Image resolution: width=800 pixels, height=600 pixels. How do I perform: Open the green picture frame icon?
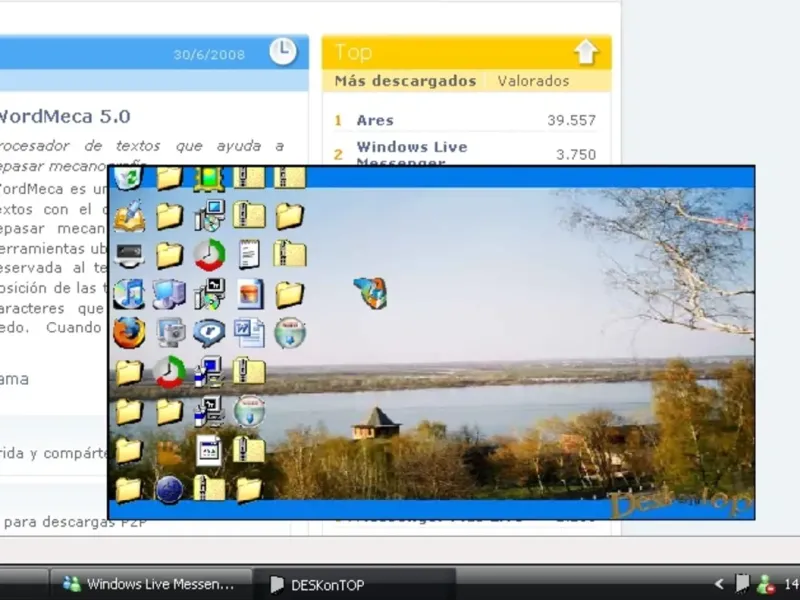(209, 179)
